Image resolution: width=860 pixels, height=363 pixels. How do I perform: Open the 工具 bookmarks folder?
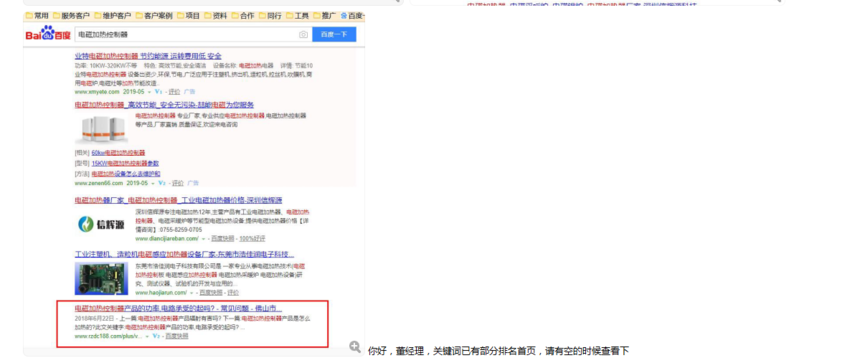[298, 16]
